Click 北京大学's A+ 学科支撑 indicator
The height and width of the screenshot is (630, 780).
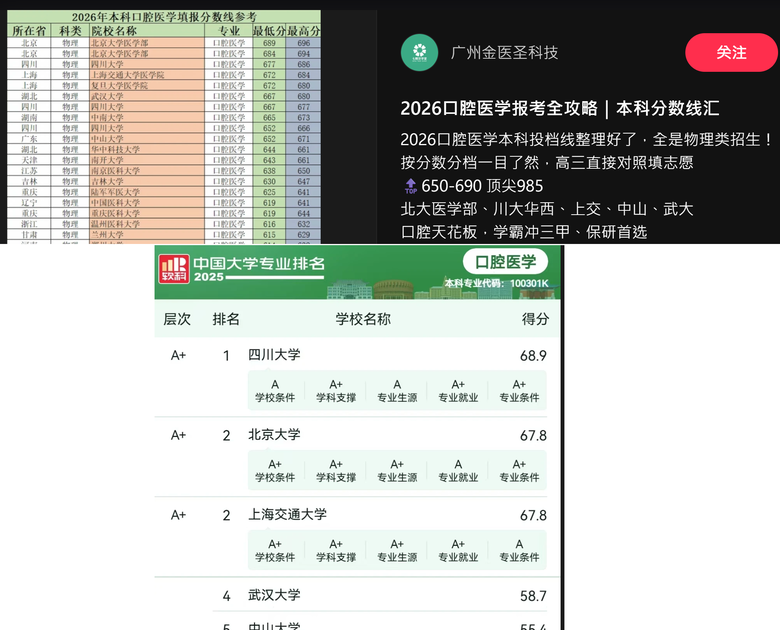pos(336,470)
